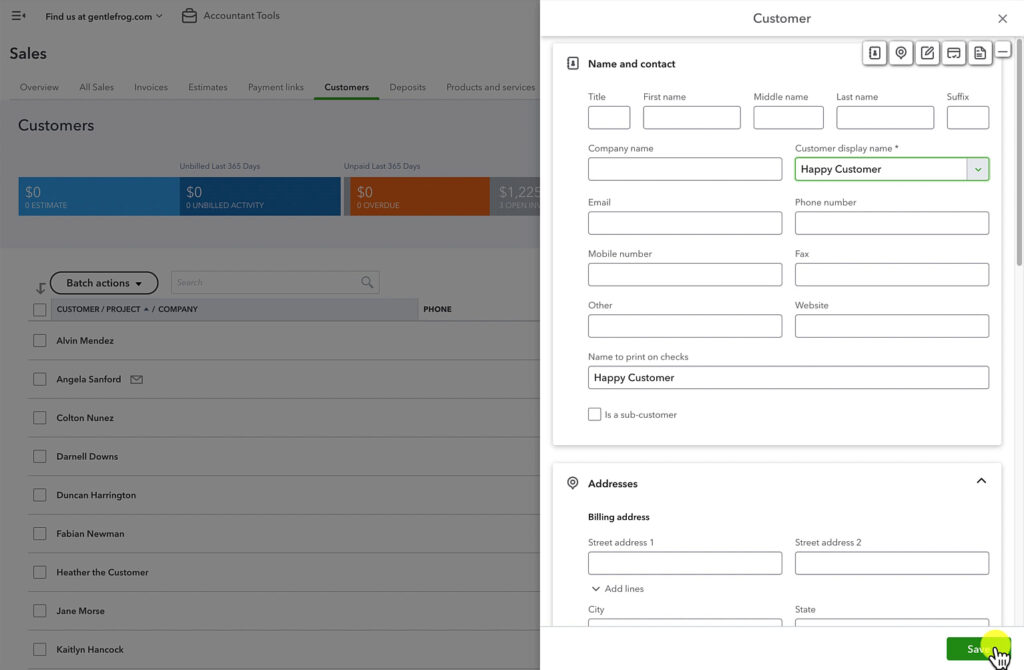Click the Save button
Image resolution: width=1024 pixels, height=670 pixels.
click(978, 648)
